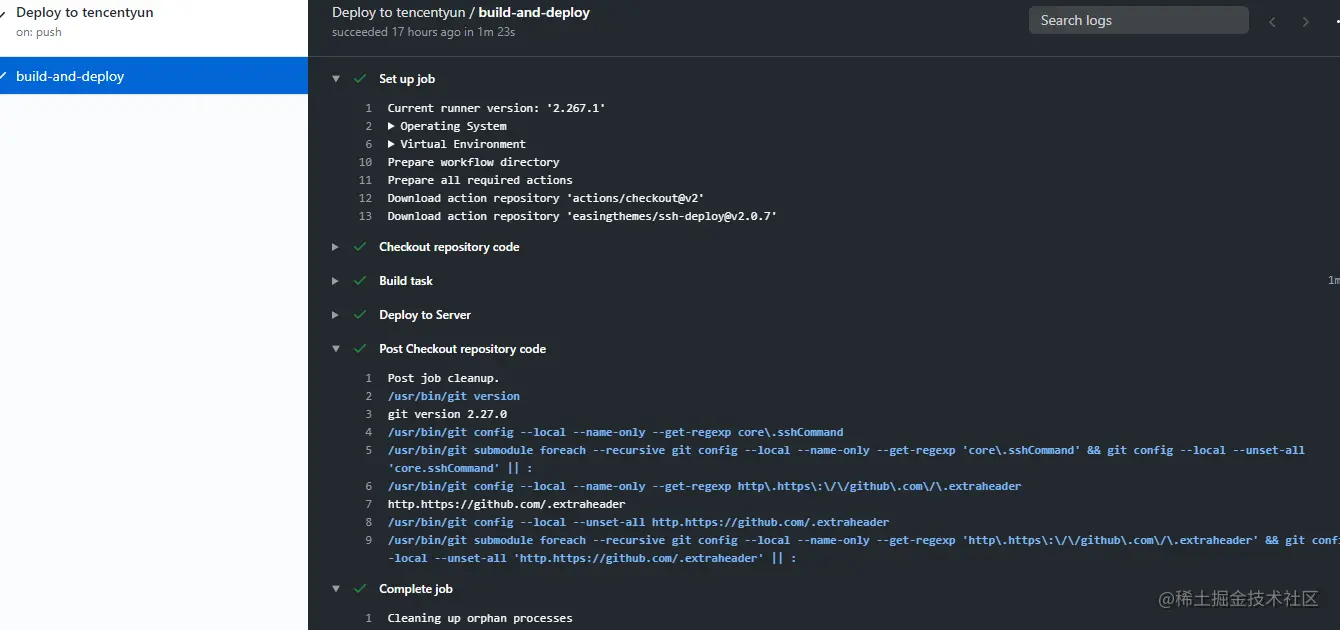Collapse the Post Checkout repository code step
1340x630 pixels.
point(336,349)
